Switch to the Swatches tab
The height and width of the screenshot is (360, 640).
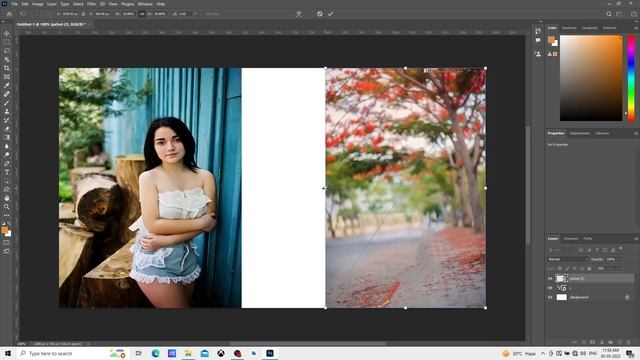click(569, 28)
